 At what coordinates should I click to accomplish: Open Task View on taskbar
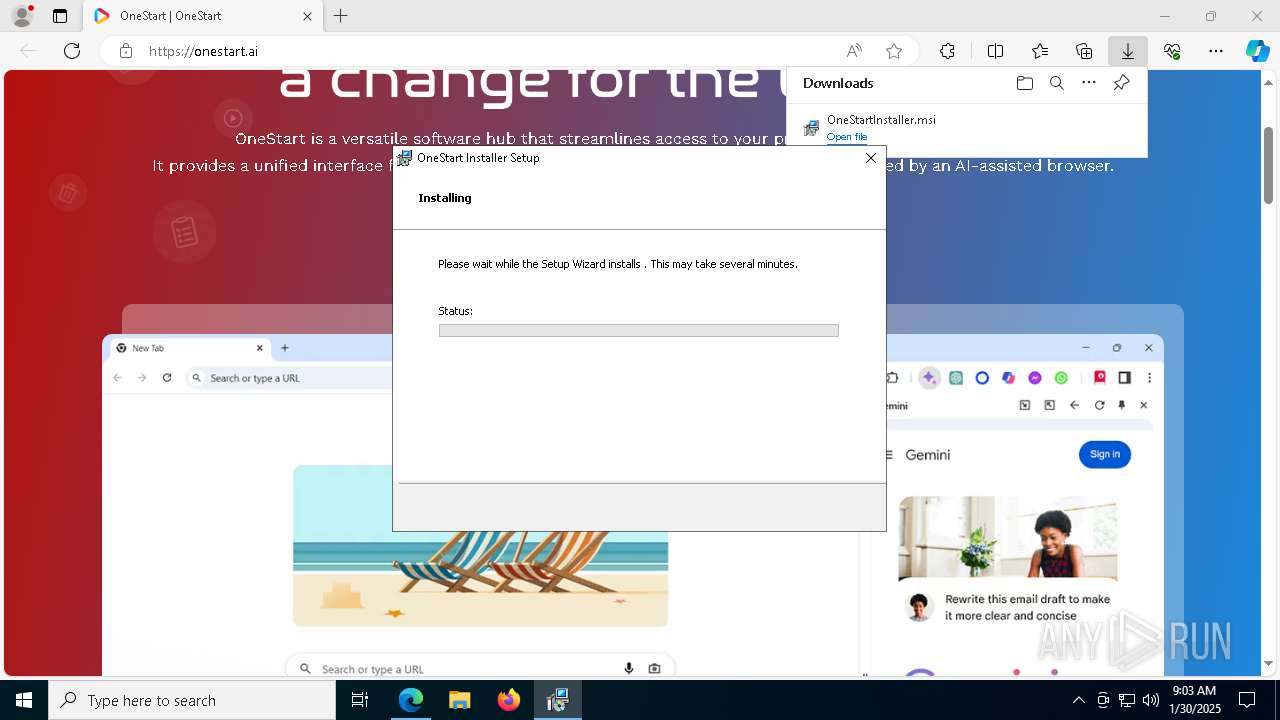tap(360, 700)
